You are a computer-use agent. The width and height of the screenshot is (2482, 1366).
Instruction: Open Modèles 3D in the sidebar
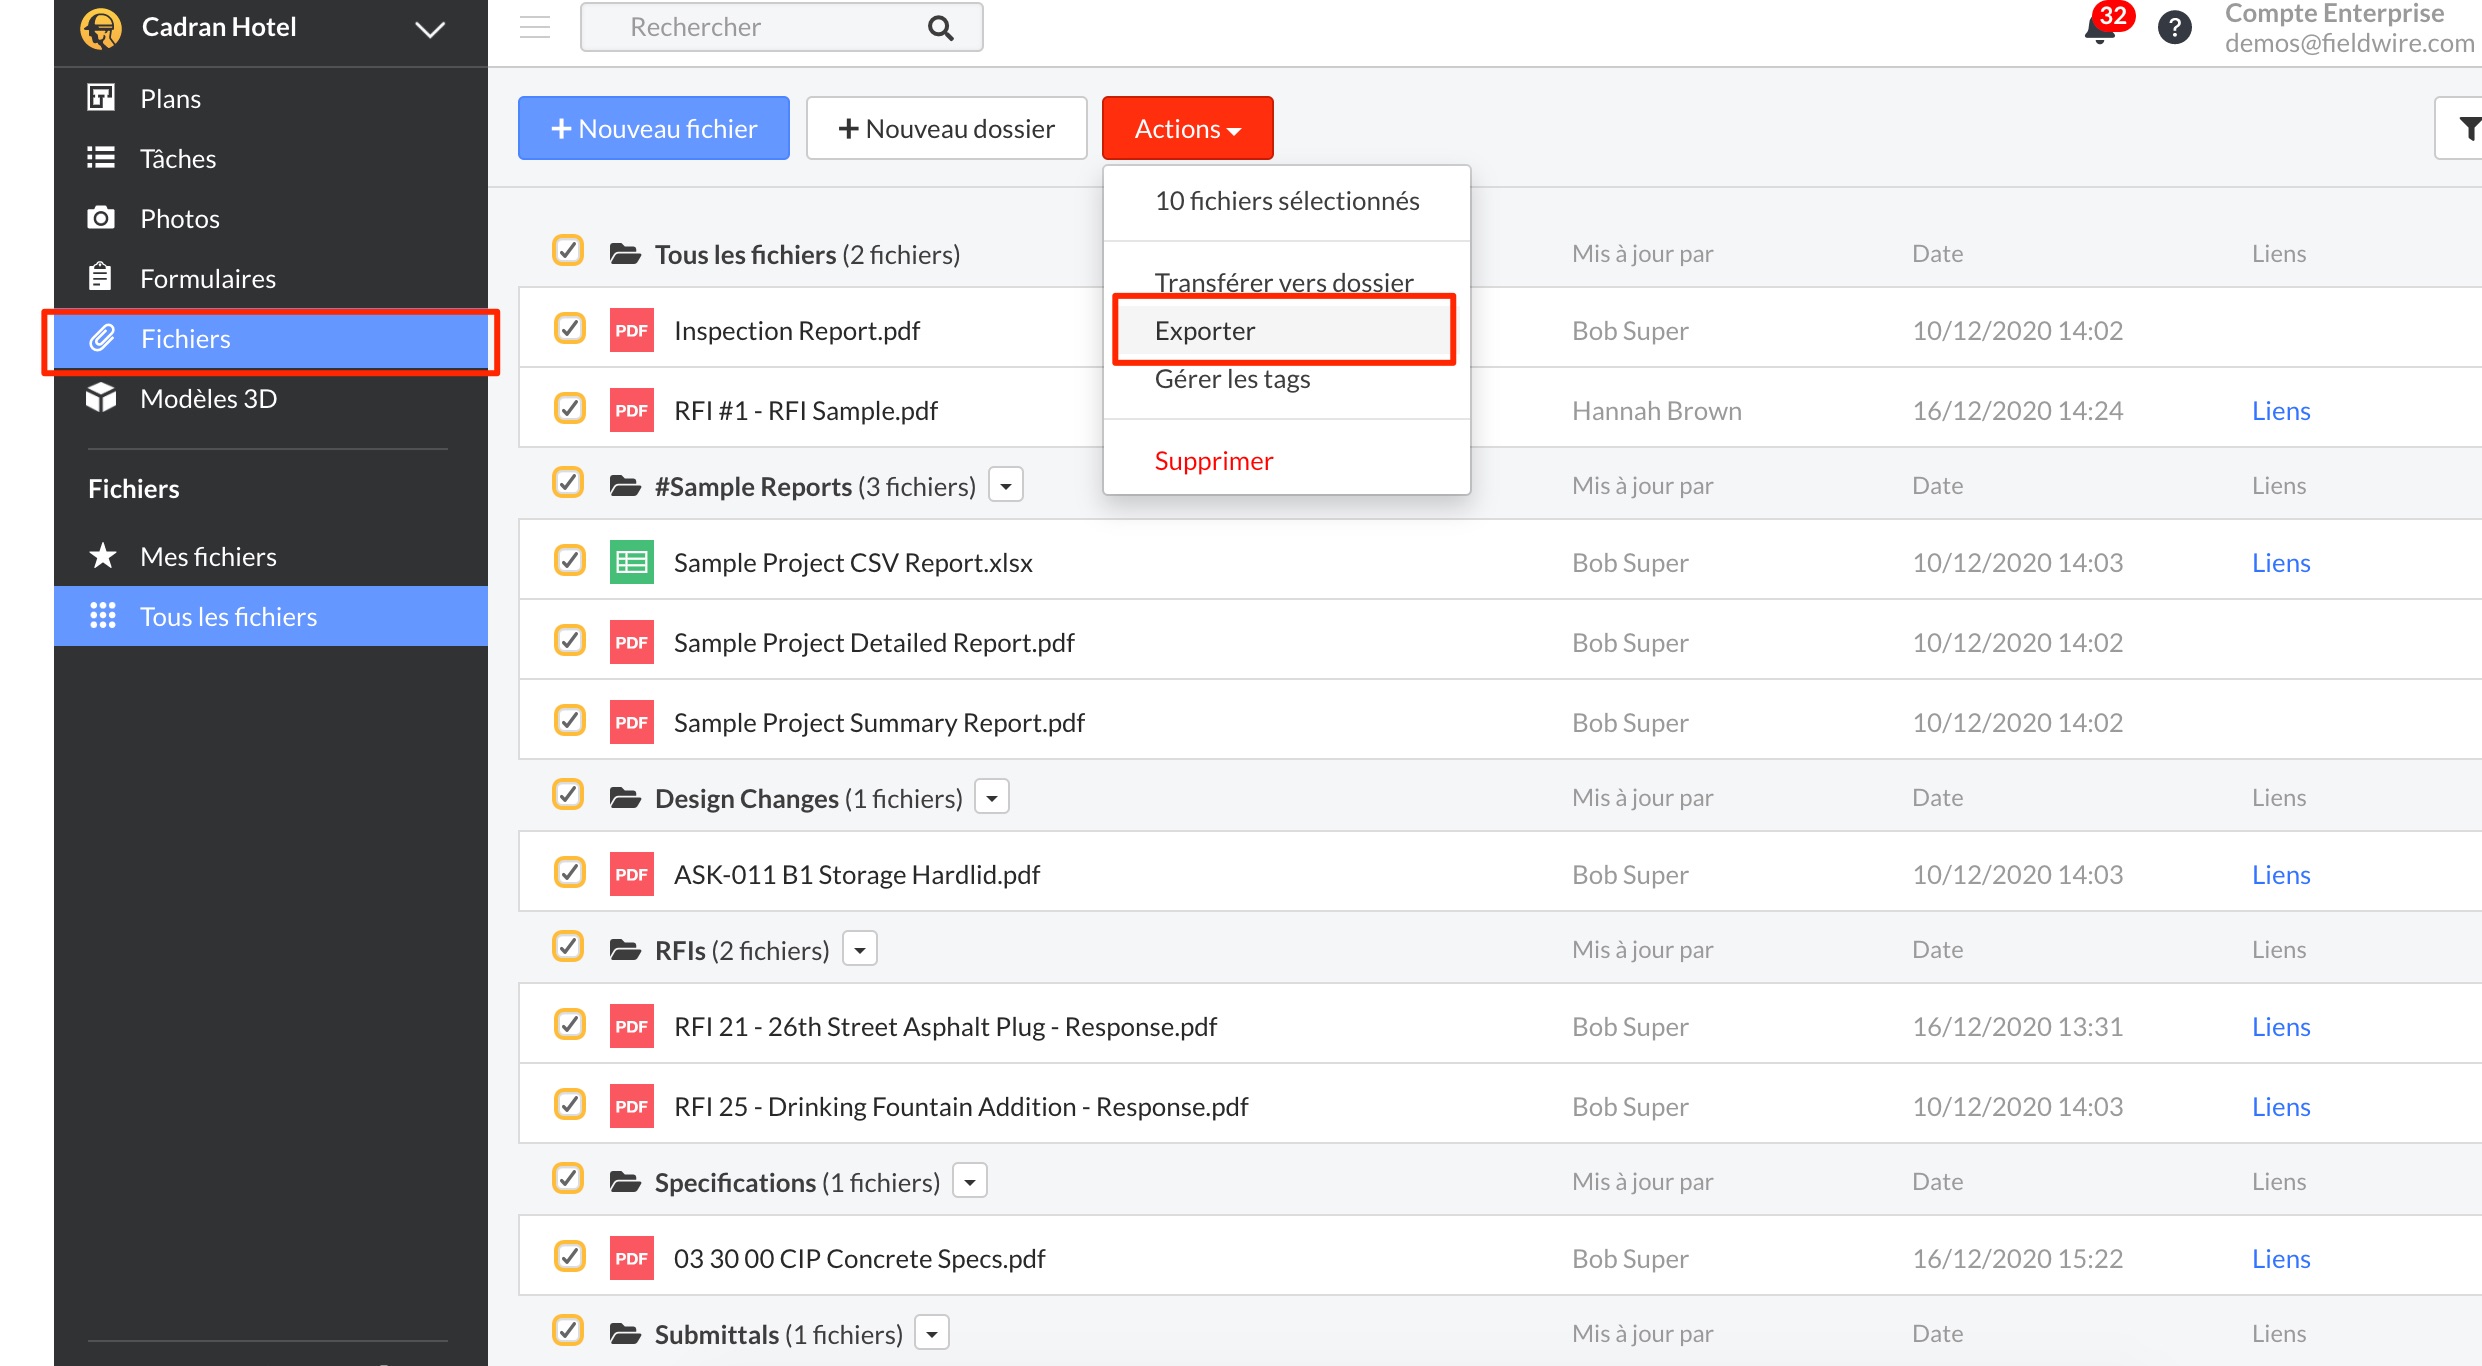[x=208, y=399]
